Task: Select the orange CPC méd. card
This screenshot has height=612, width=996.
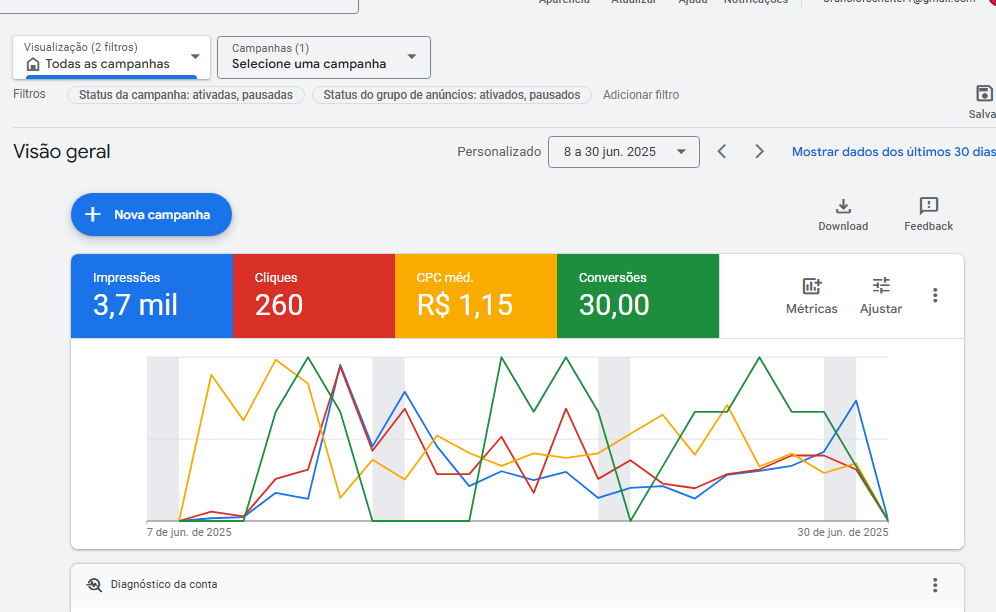Action: pos(476,296)
